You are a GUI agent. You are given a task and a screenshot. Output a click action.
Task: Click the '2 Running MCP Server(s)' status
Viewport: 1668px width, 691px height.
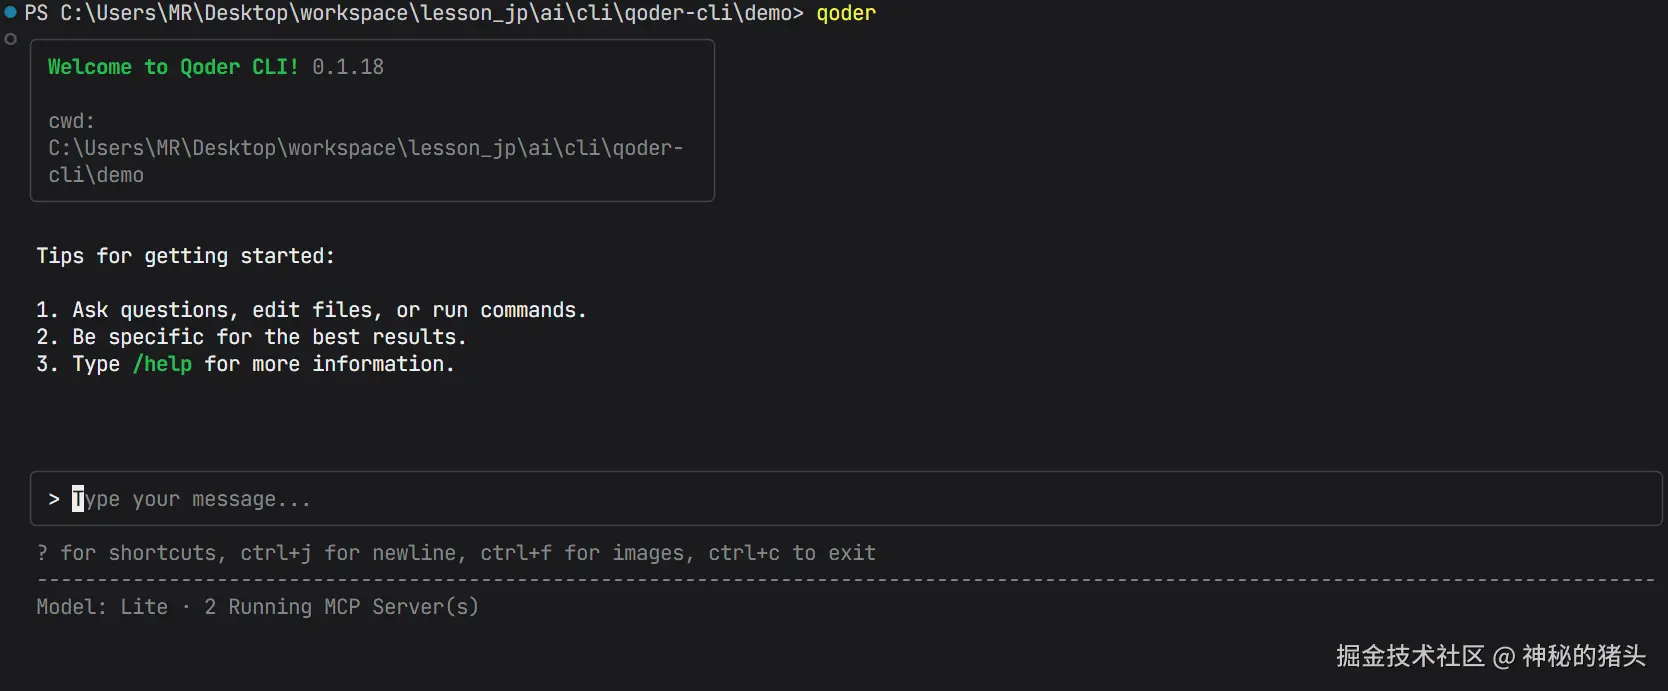(342, 607)
